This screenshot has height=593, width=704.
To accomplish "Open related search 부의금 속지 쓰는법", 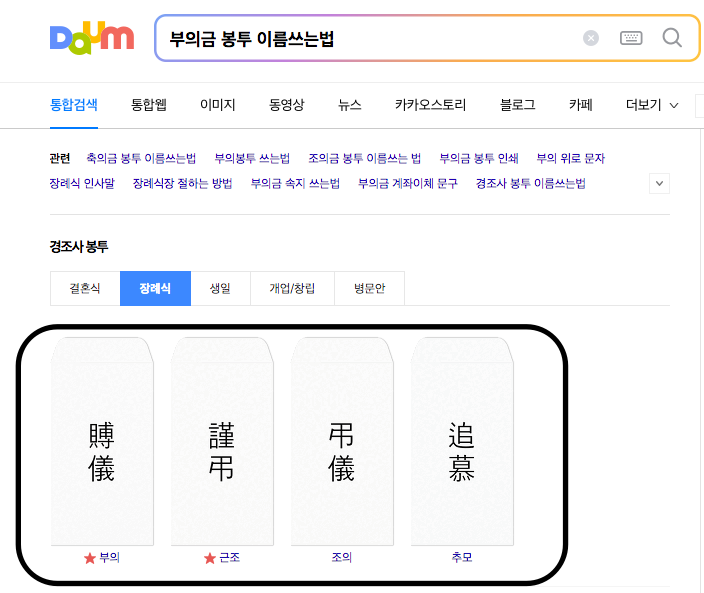I will pyautogui.click(x=295, y=183).
